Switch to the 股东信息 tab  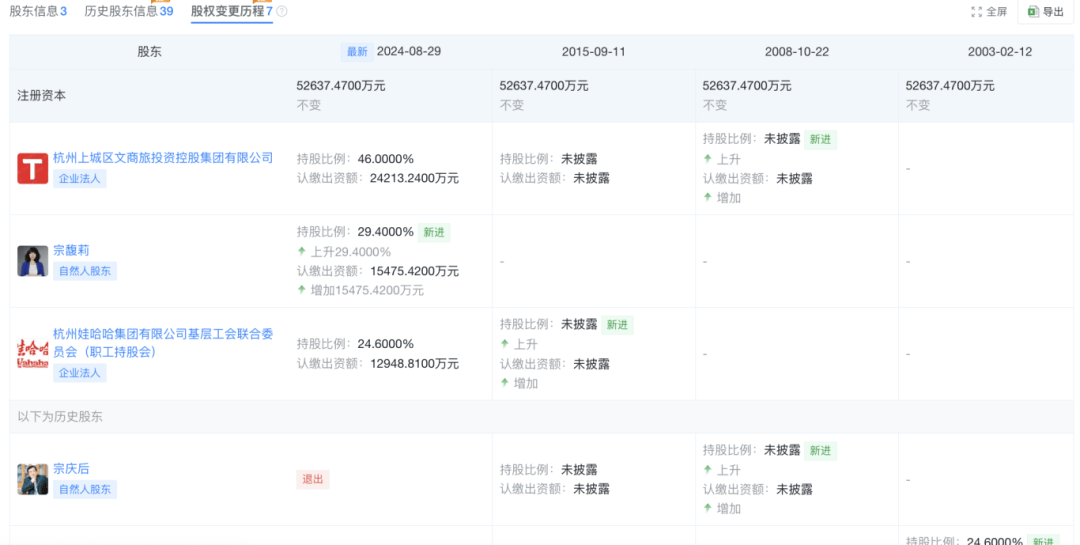pos(38,11)
